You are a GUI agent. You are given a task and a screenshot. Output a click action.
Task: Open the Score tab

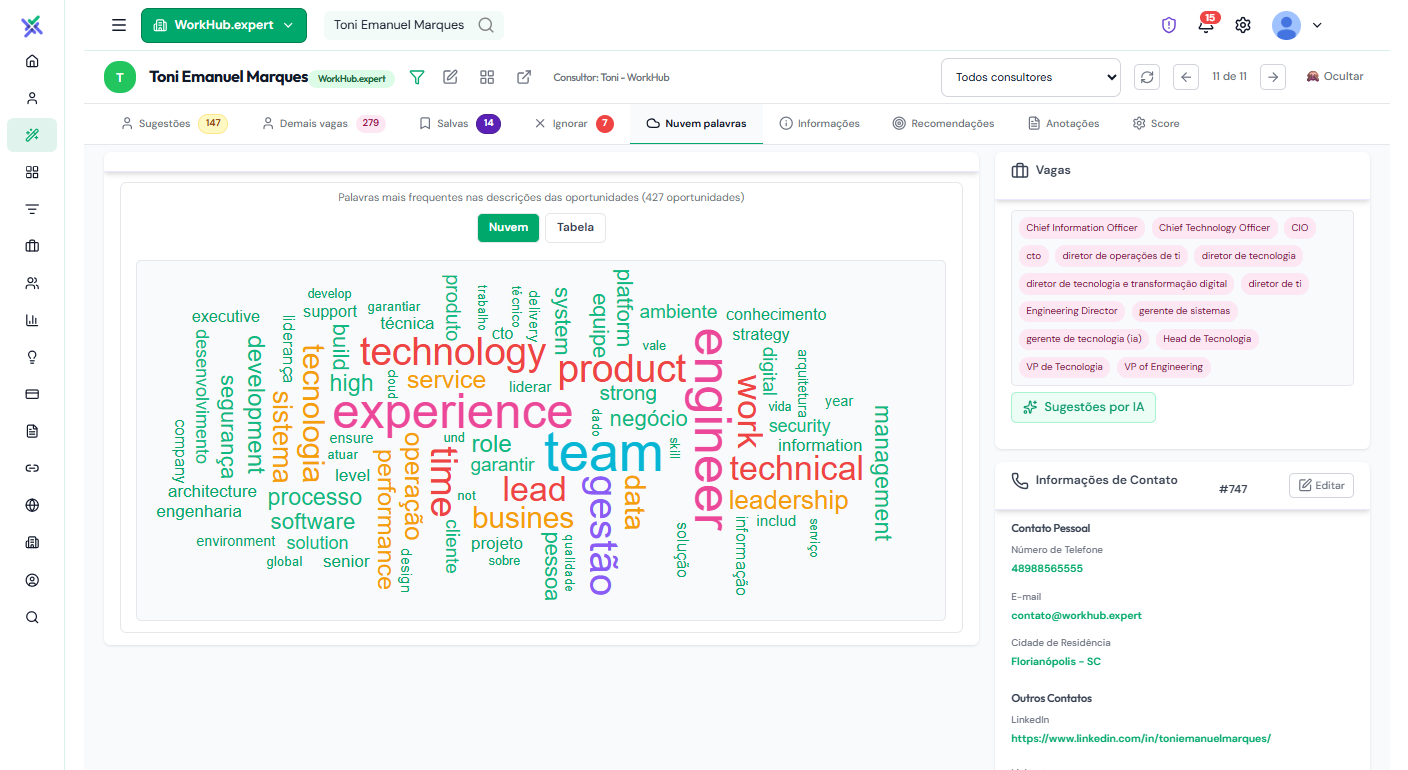[1155, 124]
